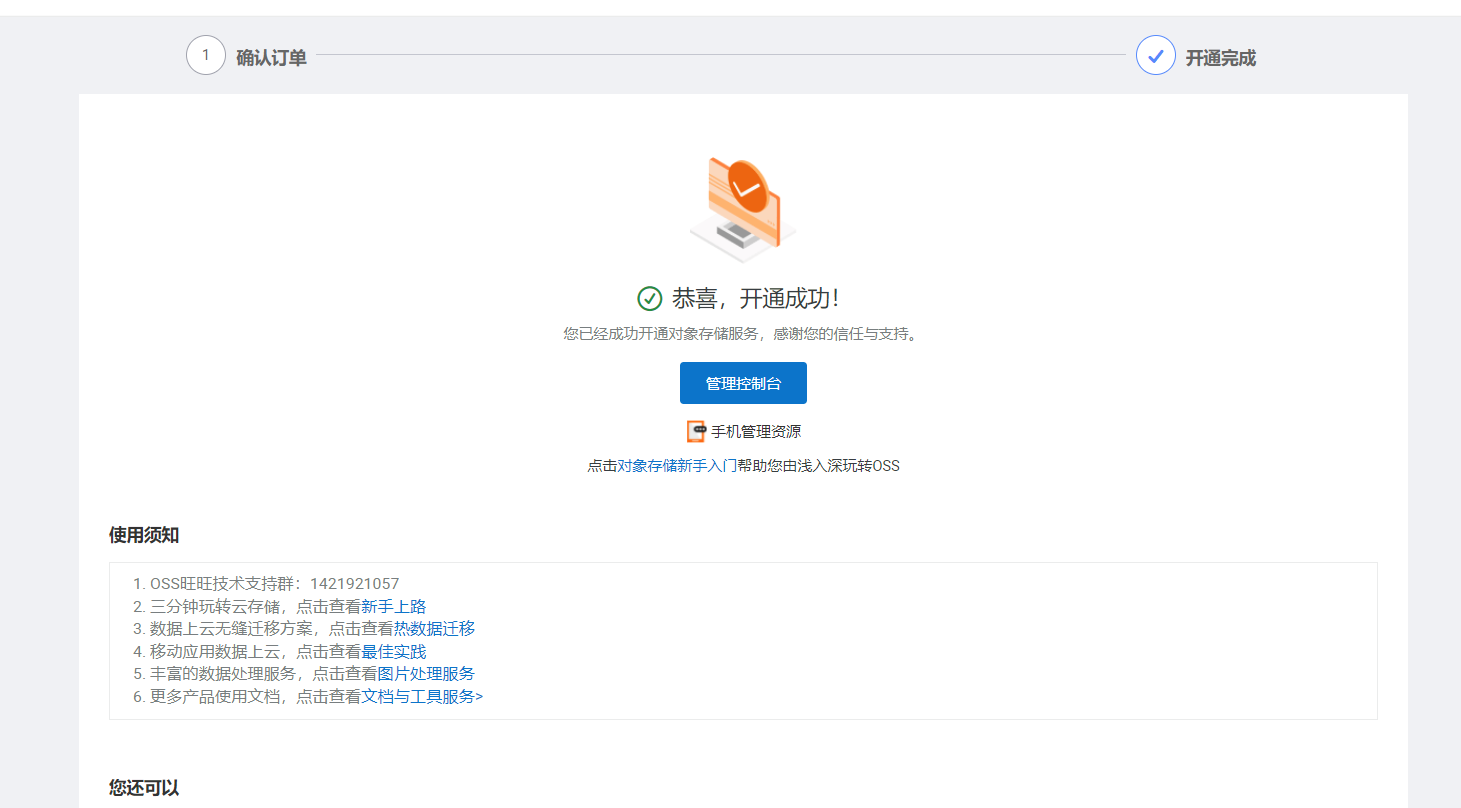Screen dimensions: 1461x808
Task: Click the step 1 circle icon
Action: [x=206, y=55]
